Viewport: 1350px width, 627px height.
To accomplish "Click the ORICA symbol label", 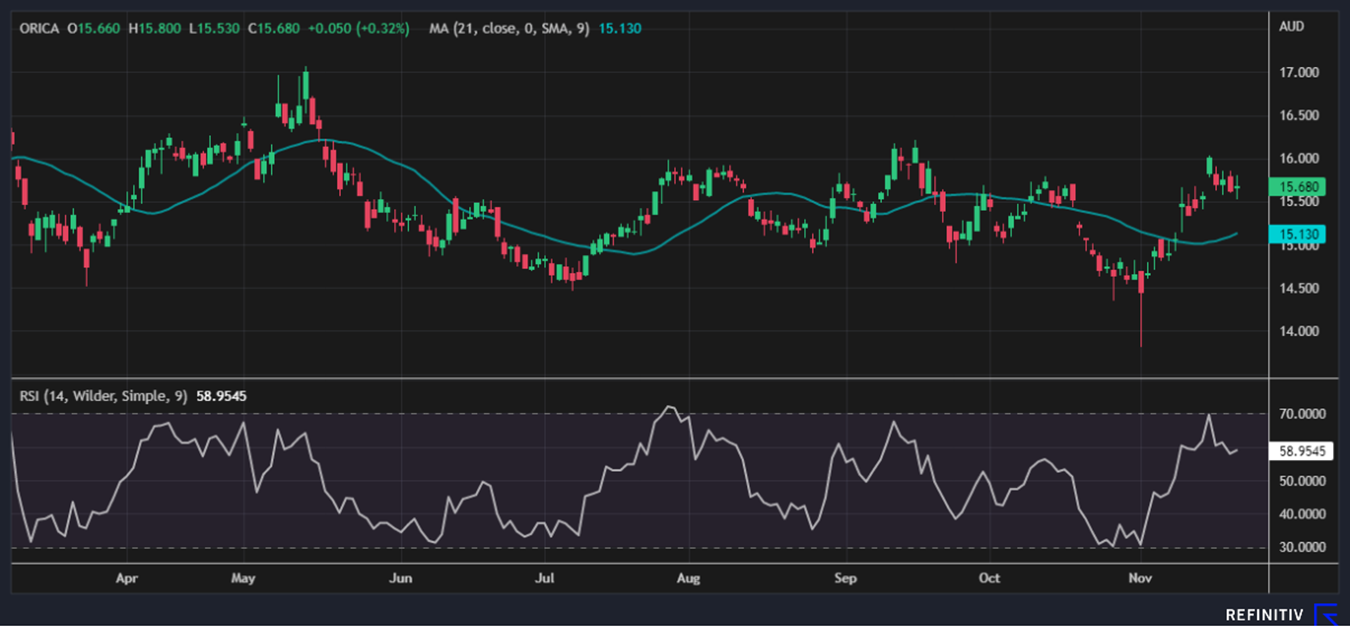I will pos(39,29).
